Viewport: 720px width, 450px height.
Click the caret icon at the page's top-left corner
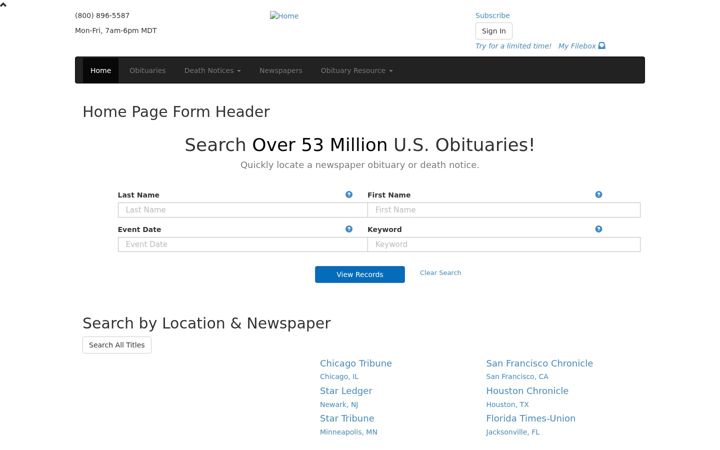[x=3, y=6]
